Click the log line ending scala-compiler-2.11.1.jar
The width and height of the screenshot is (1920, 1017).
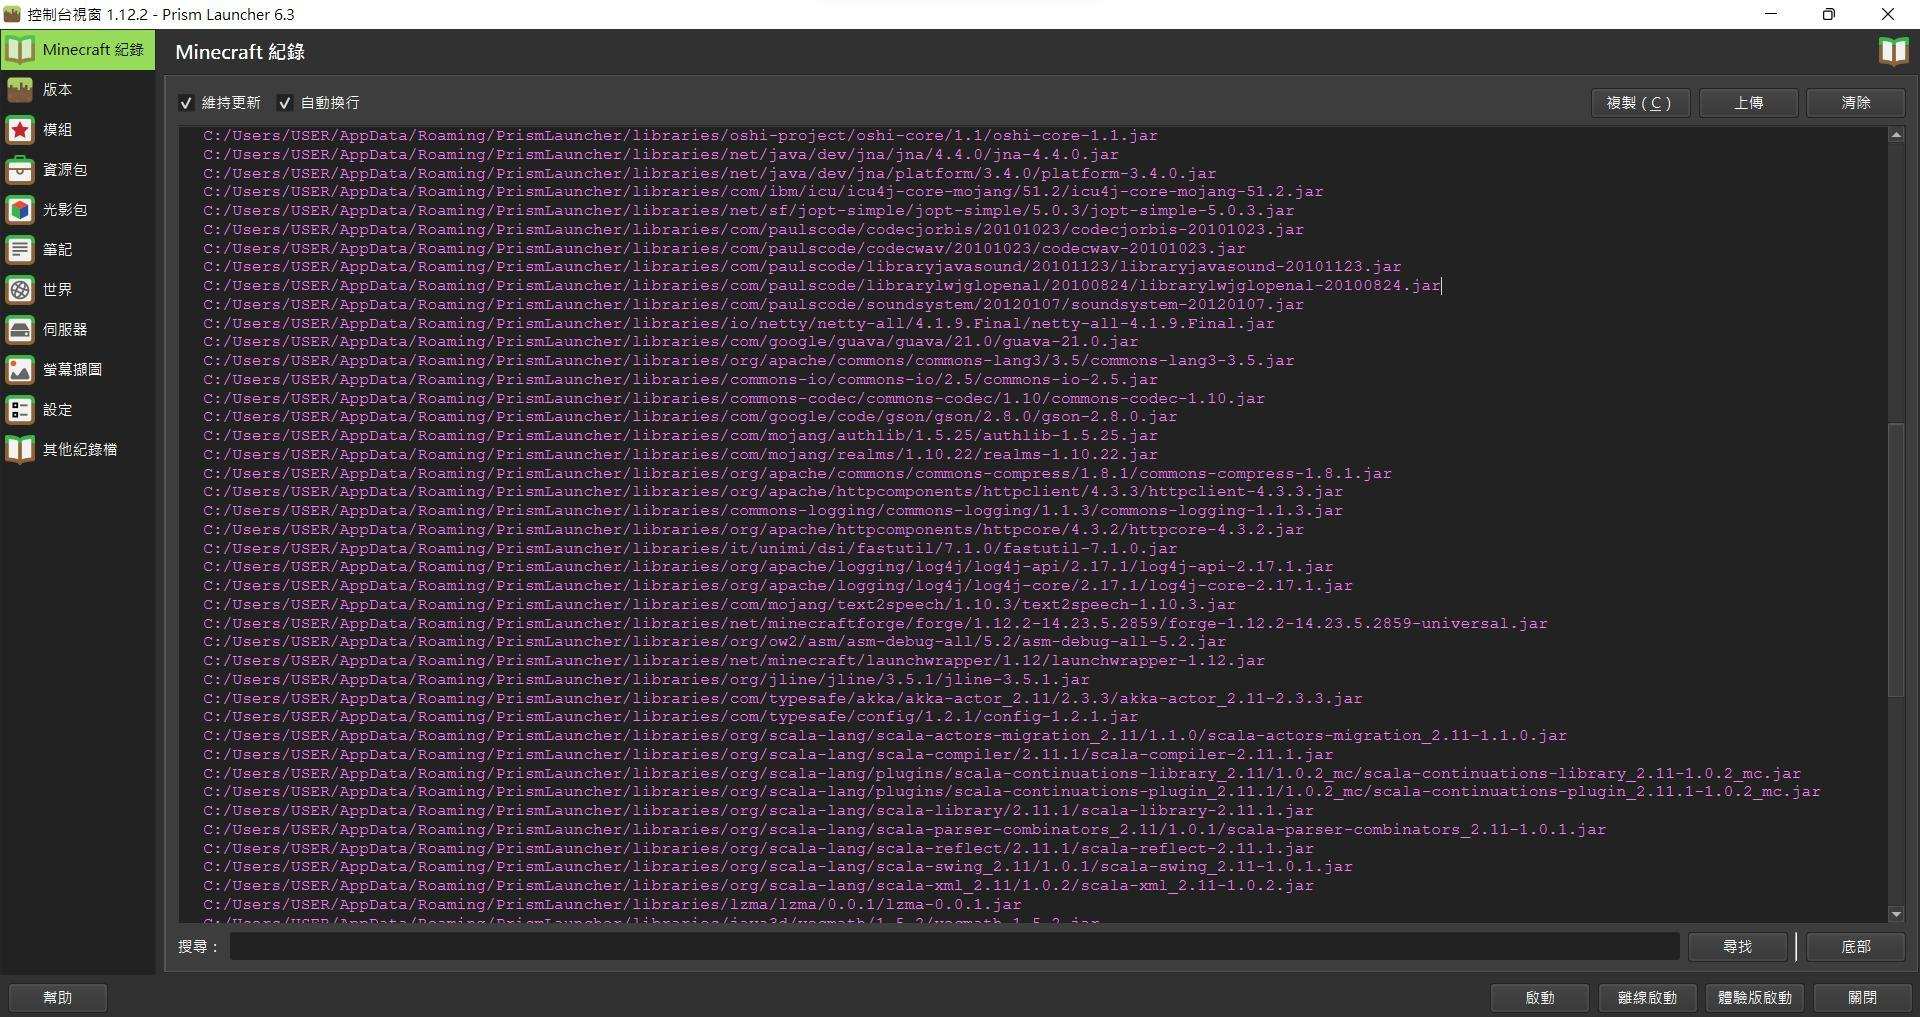point(768,754)
